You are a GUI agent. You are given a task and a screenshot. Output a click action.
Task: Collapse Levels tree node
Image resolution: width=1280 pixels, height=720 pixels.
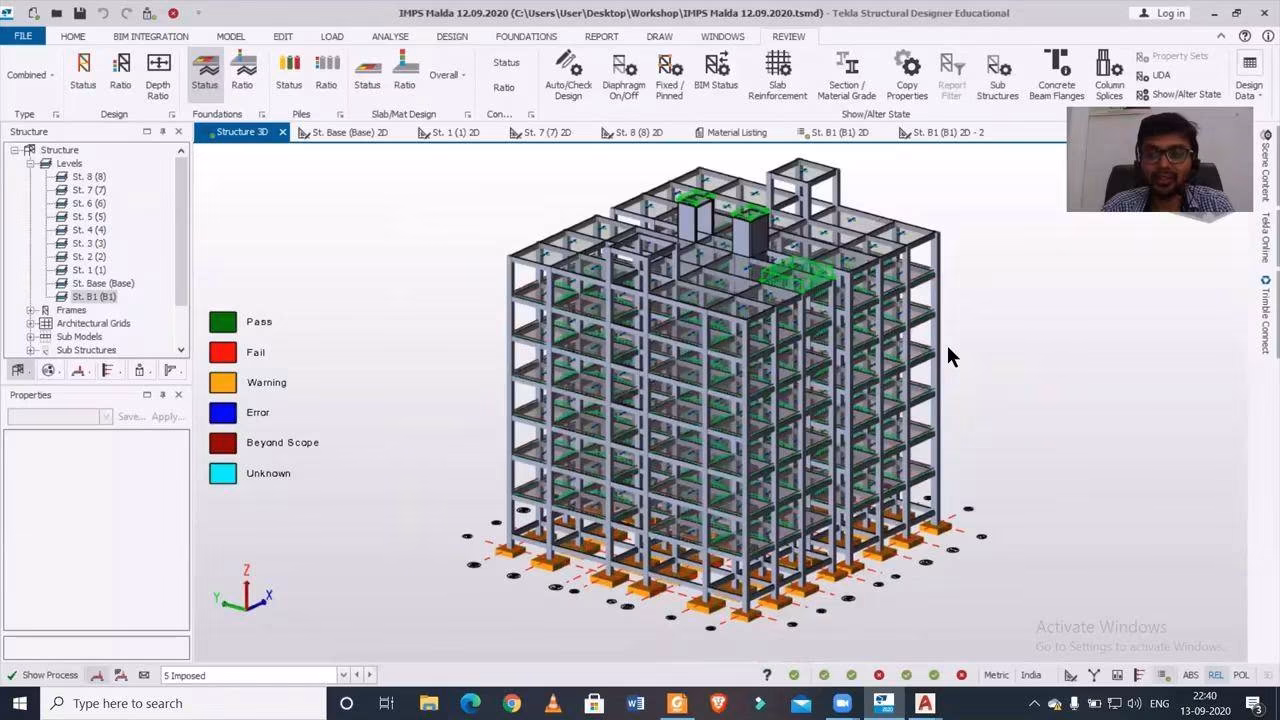30,163
